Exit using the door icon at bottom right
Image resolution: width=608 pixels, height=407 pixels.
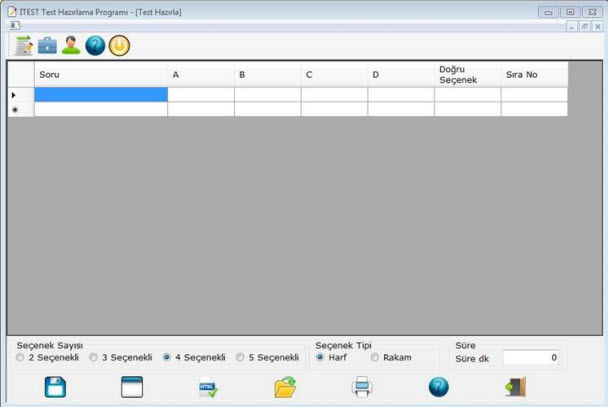[515, 387]
